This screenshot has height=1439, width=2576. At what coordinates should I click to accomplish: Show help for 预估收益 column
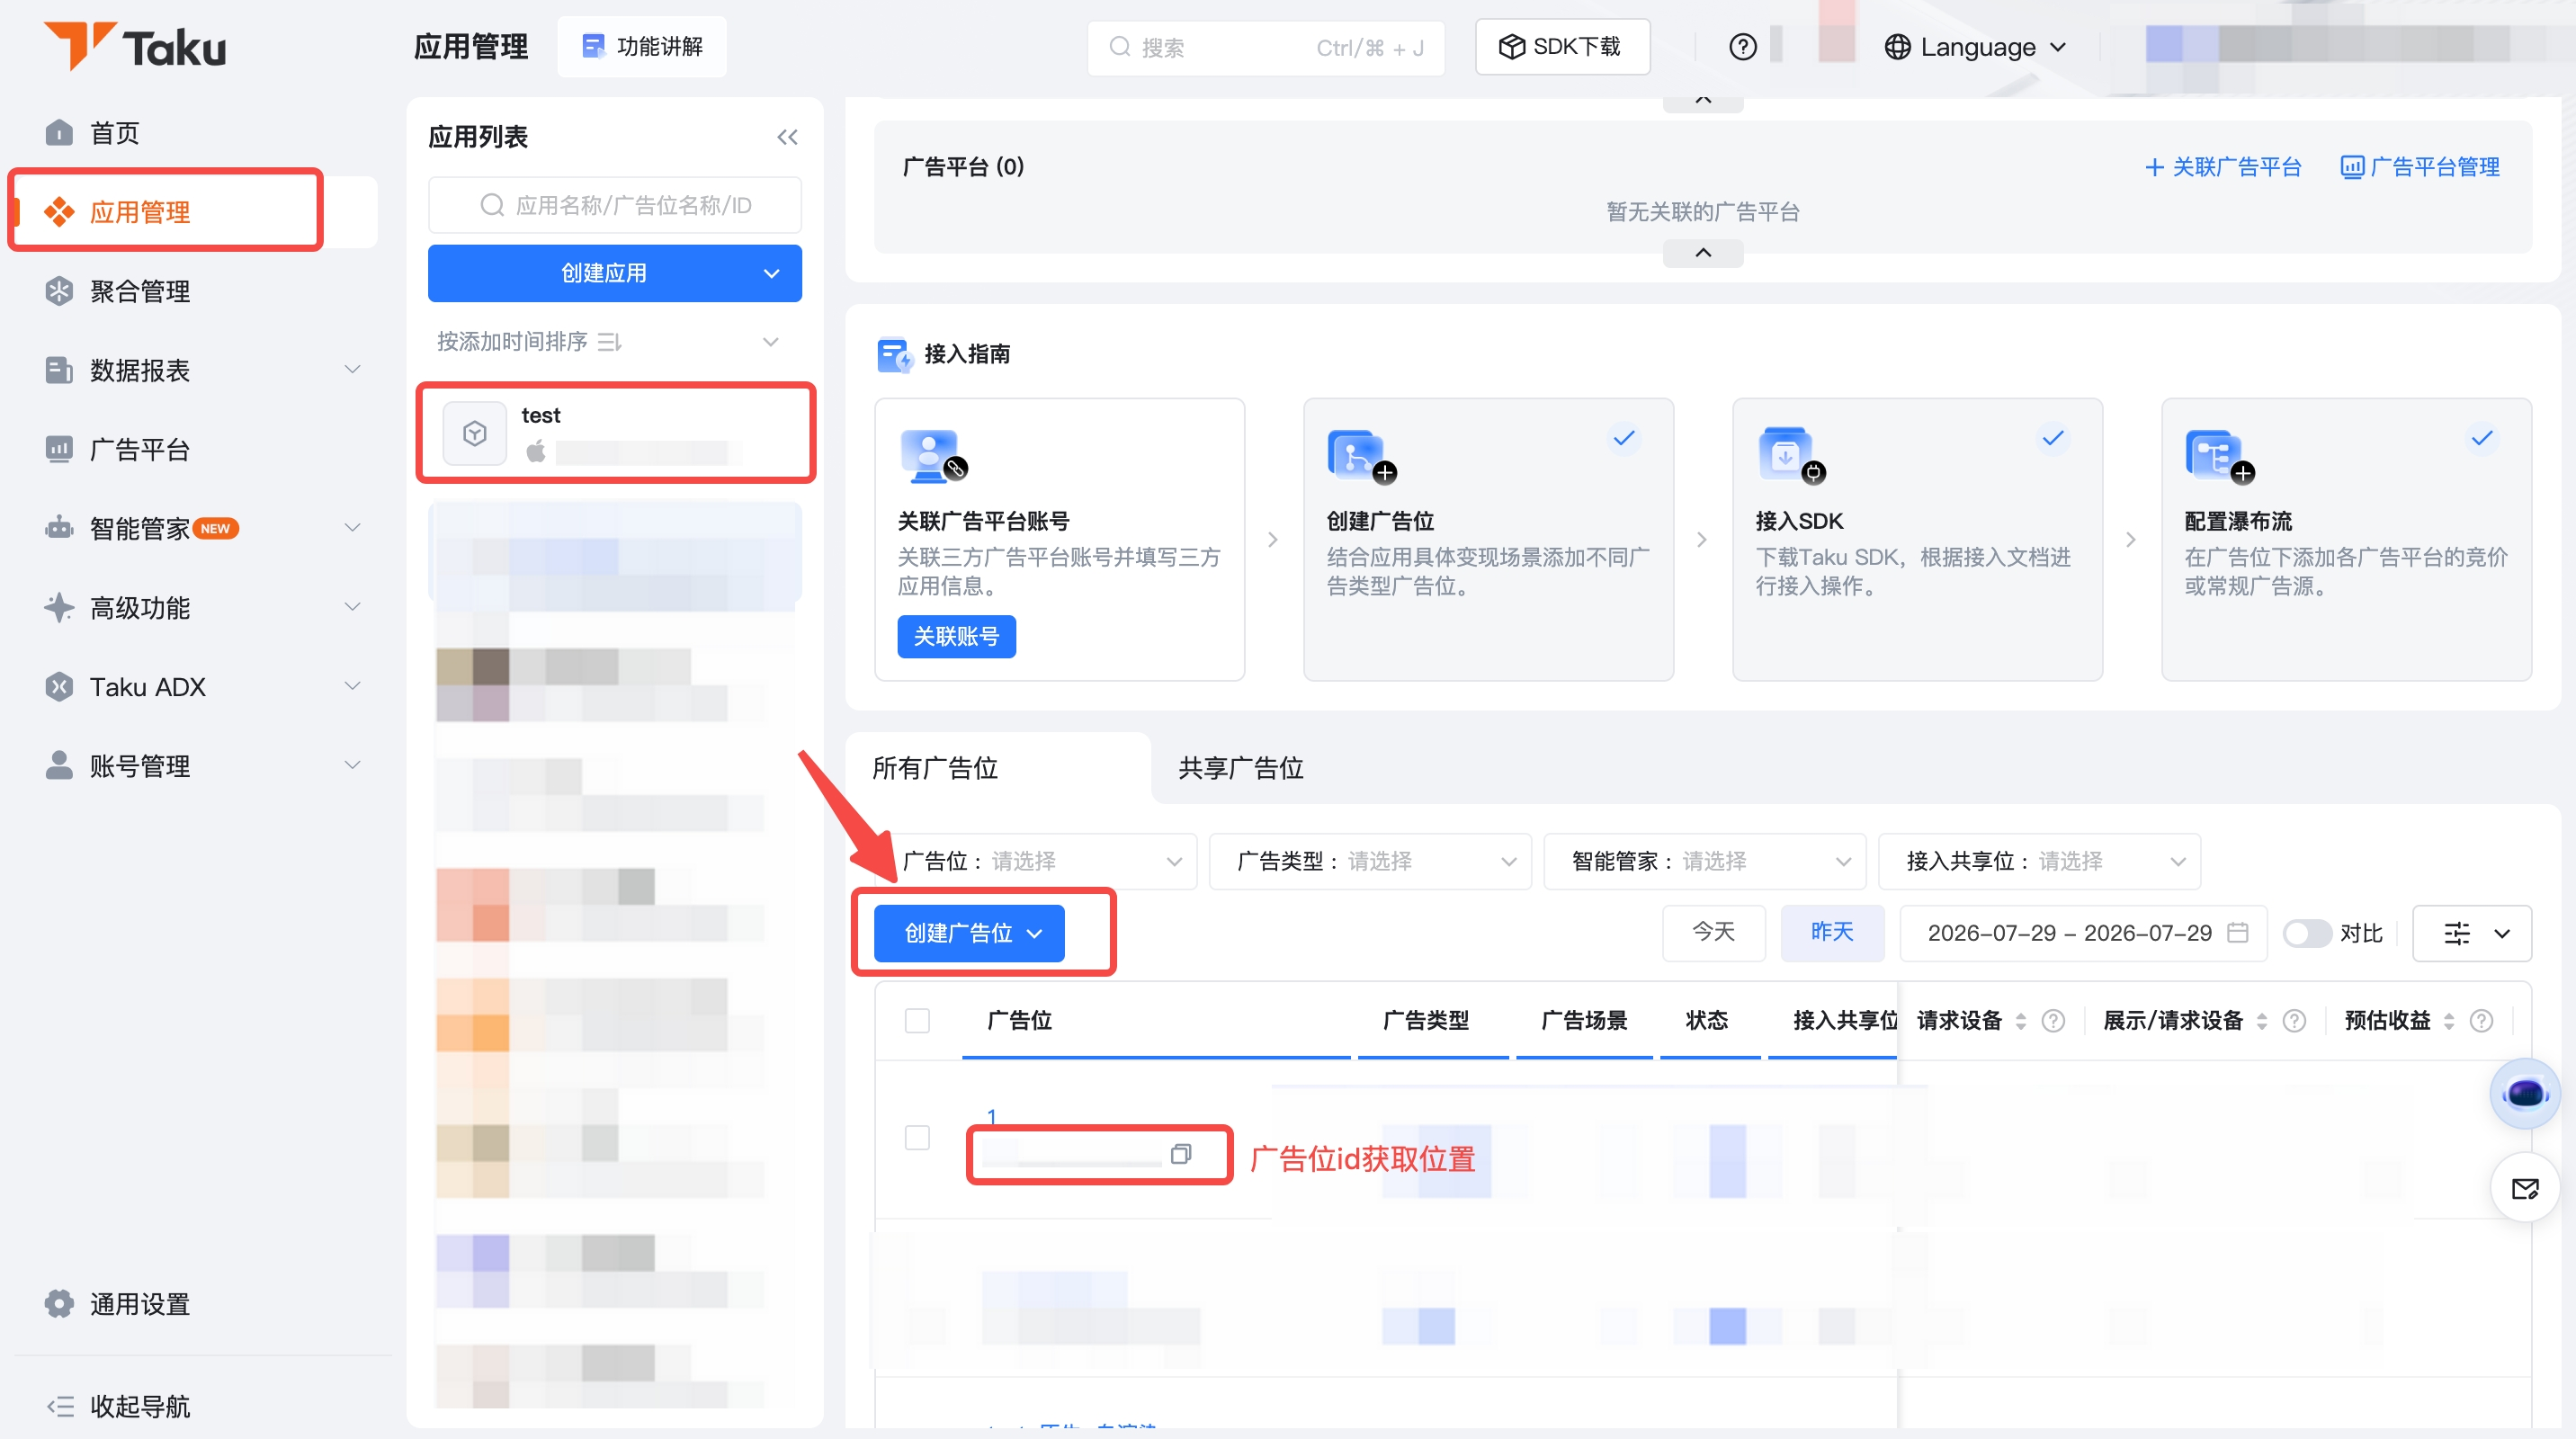2481,1020
